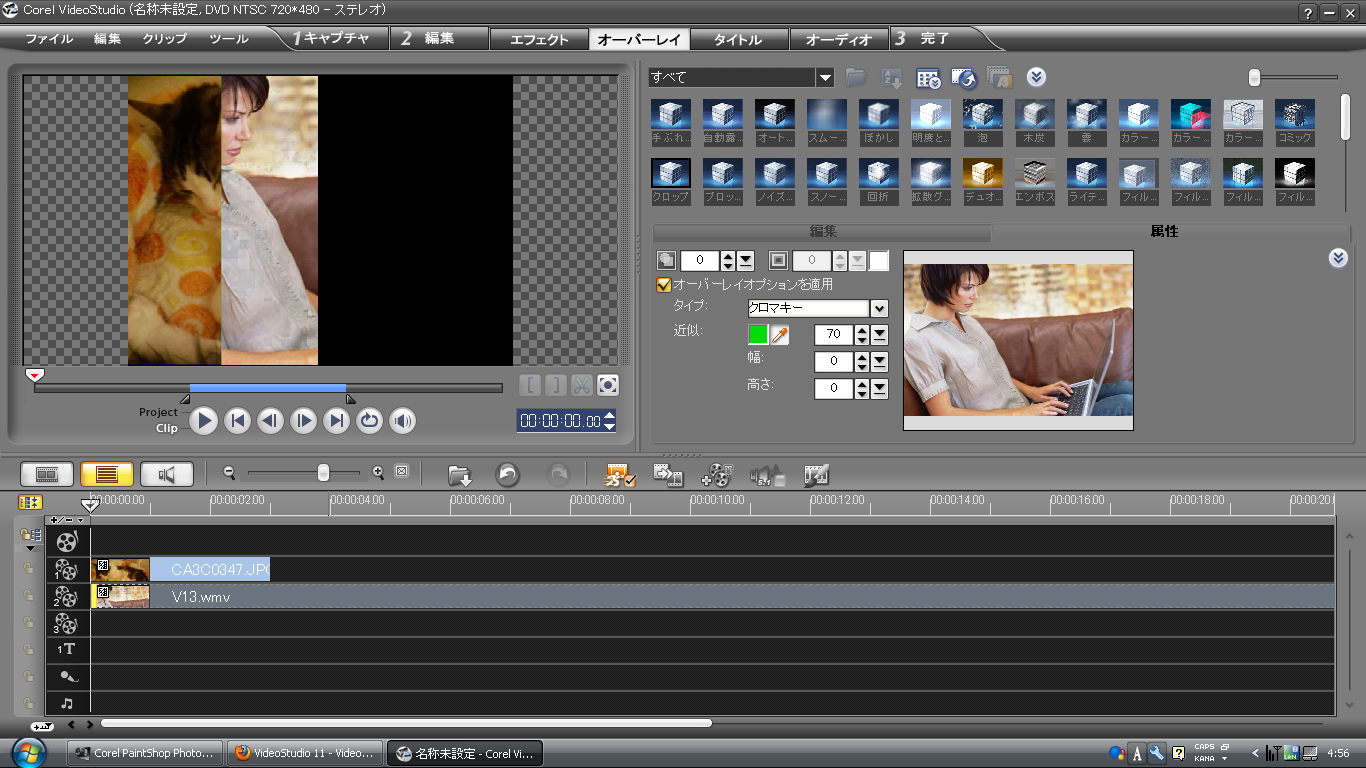The width and height of the screenshot is (1366, 768).
Task: Open the overlay track manager icon
Action: point(717,475)
